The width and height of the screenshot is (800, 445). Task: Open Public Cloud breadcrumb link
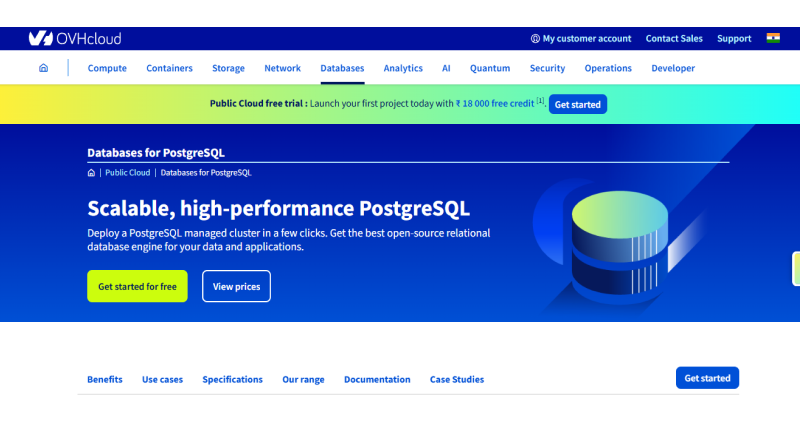pos(128,172)
